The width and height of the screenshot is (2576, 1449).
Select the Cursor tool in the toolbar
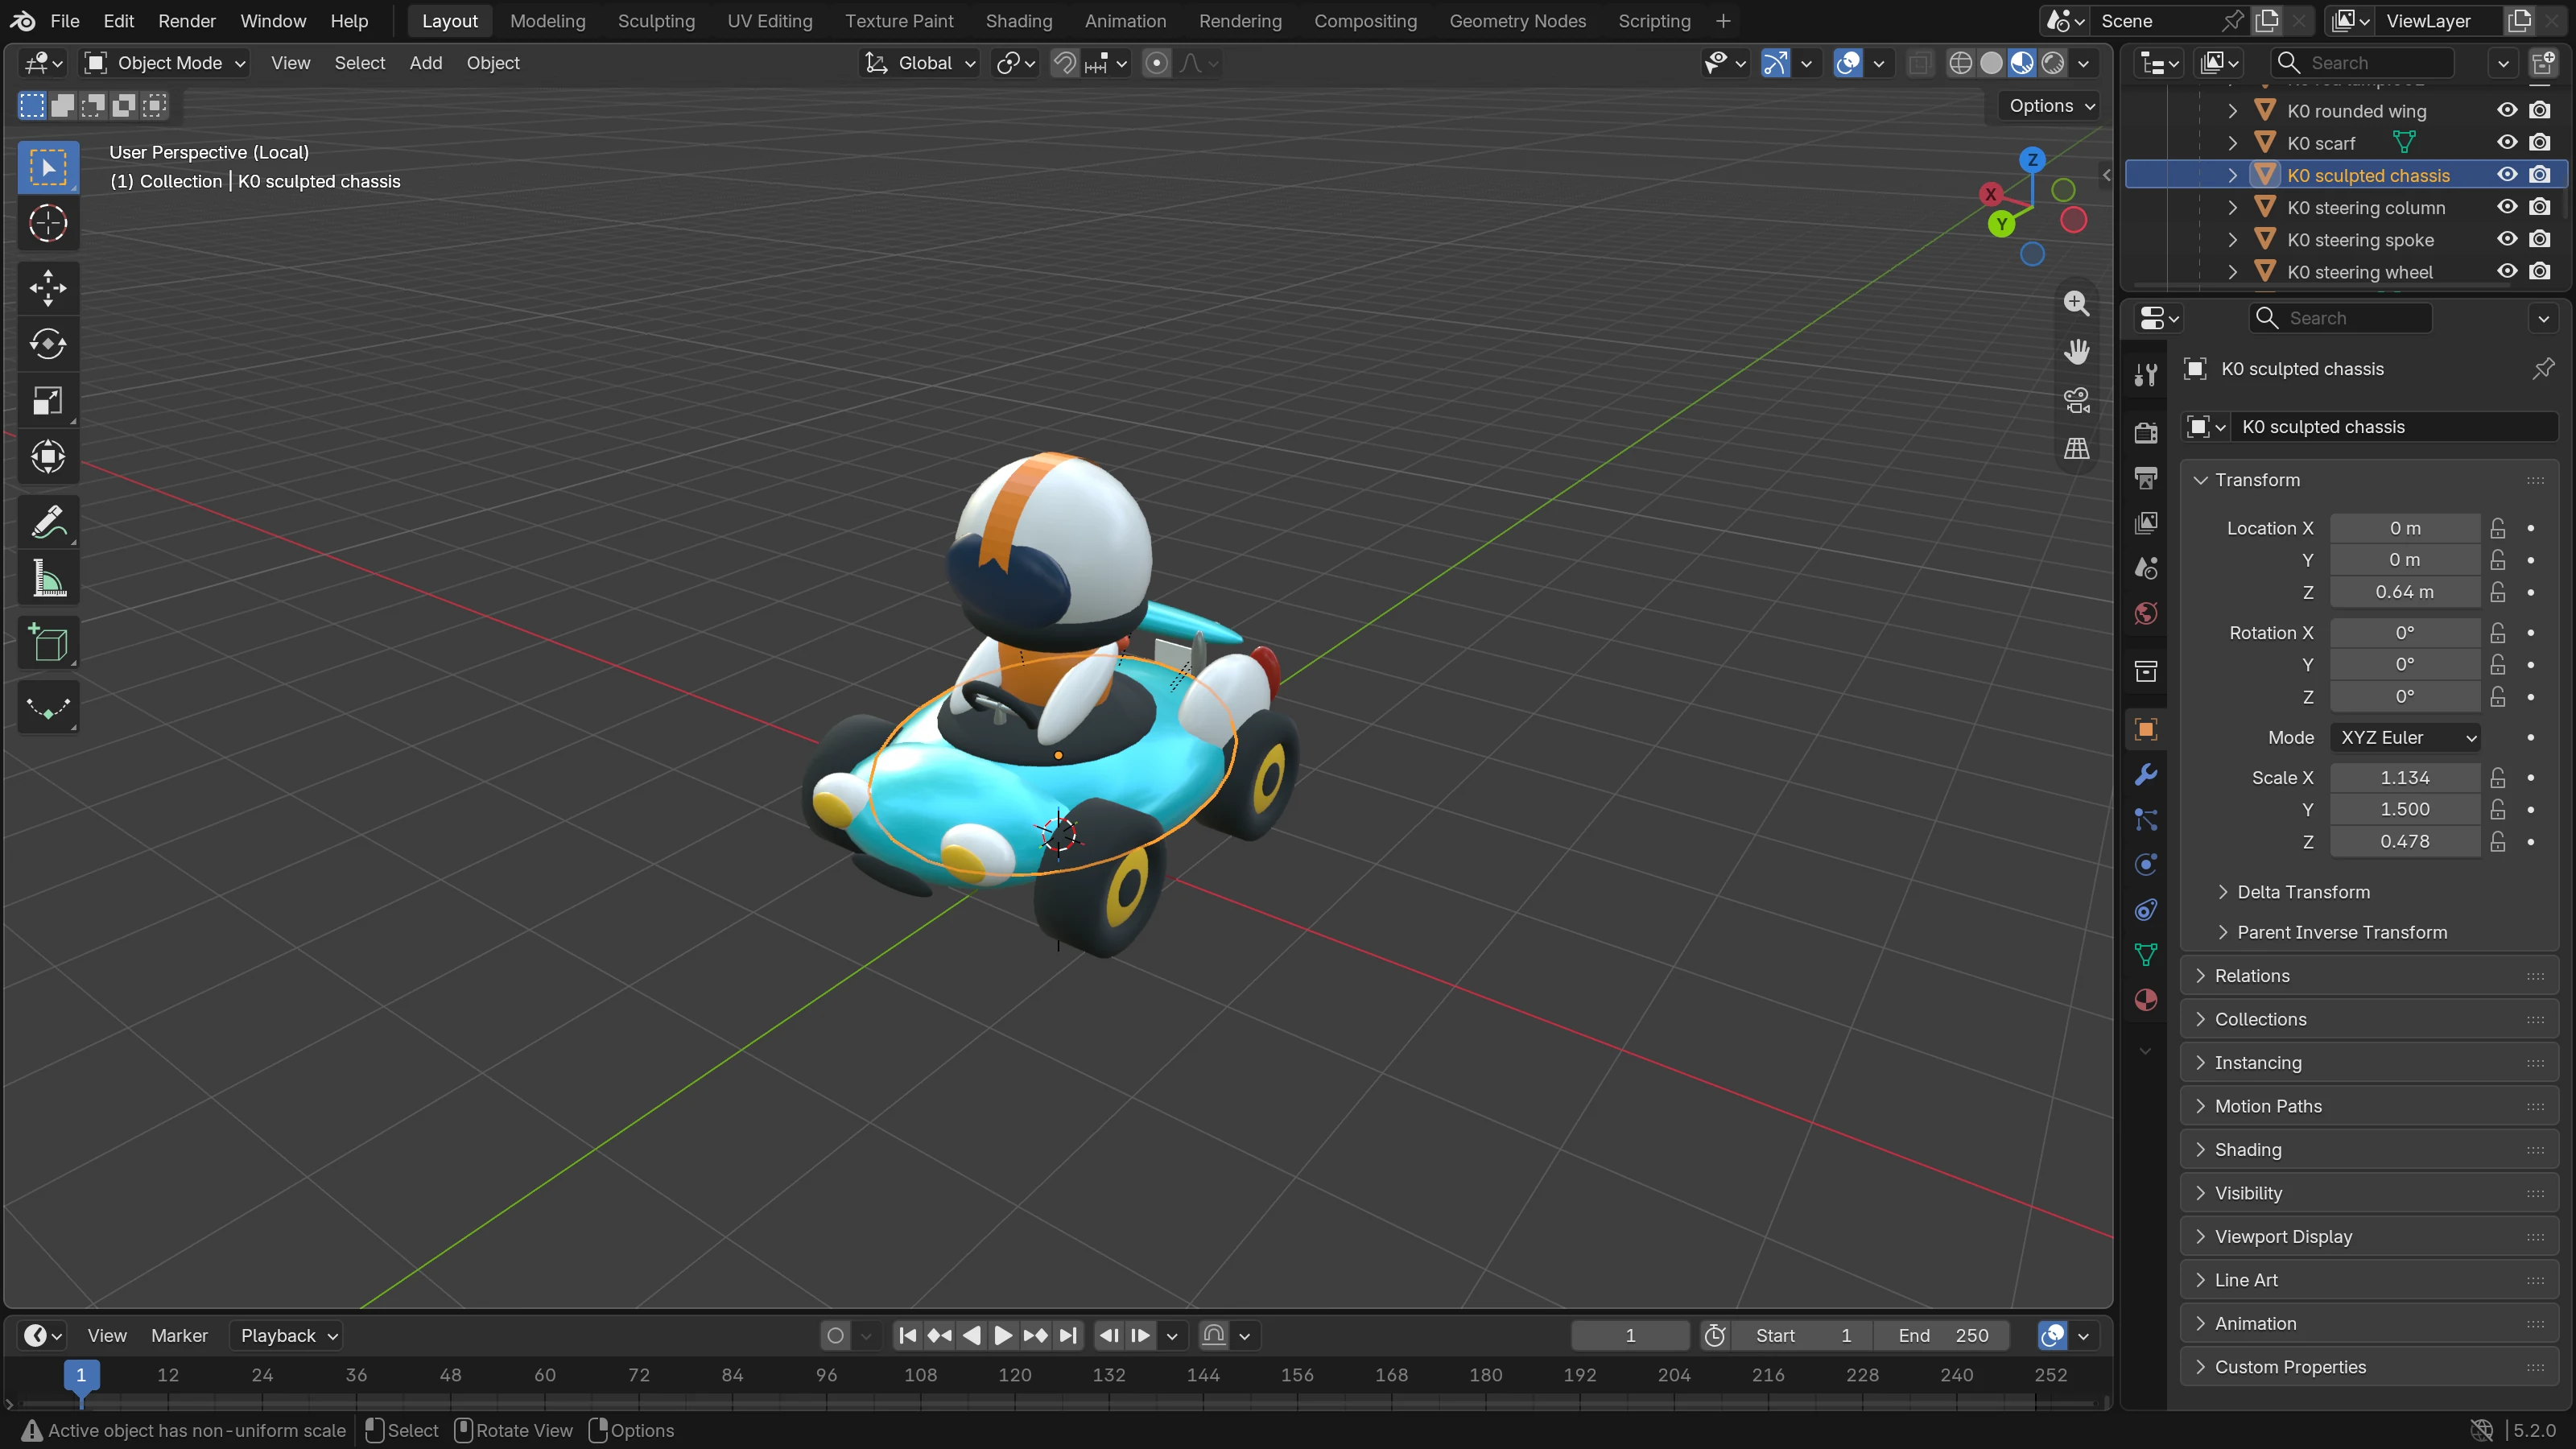[x=48, y=223]
